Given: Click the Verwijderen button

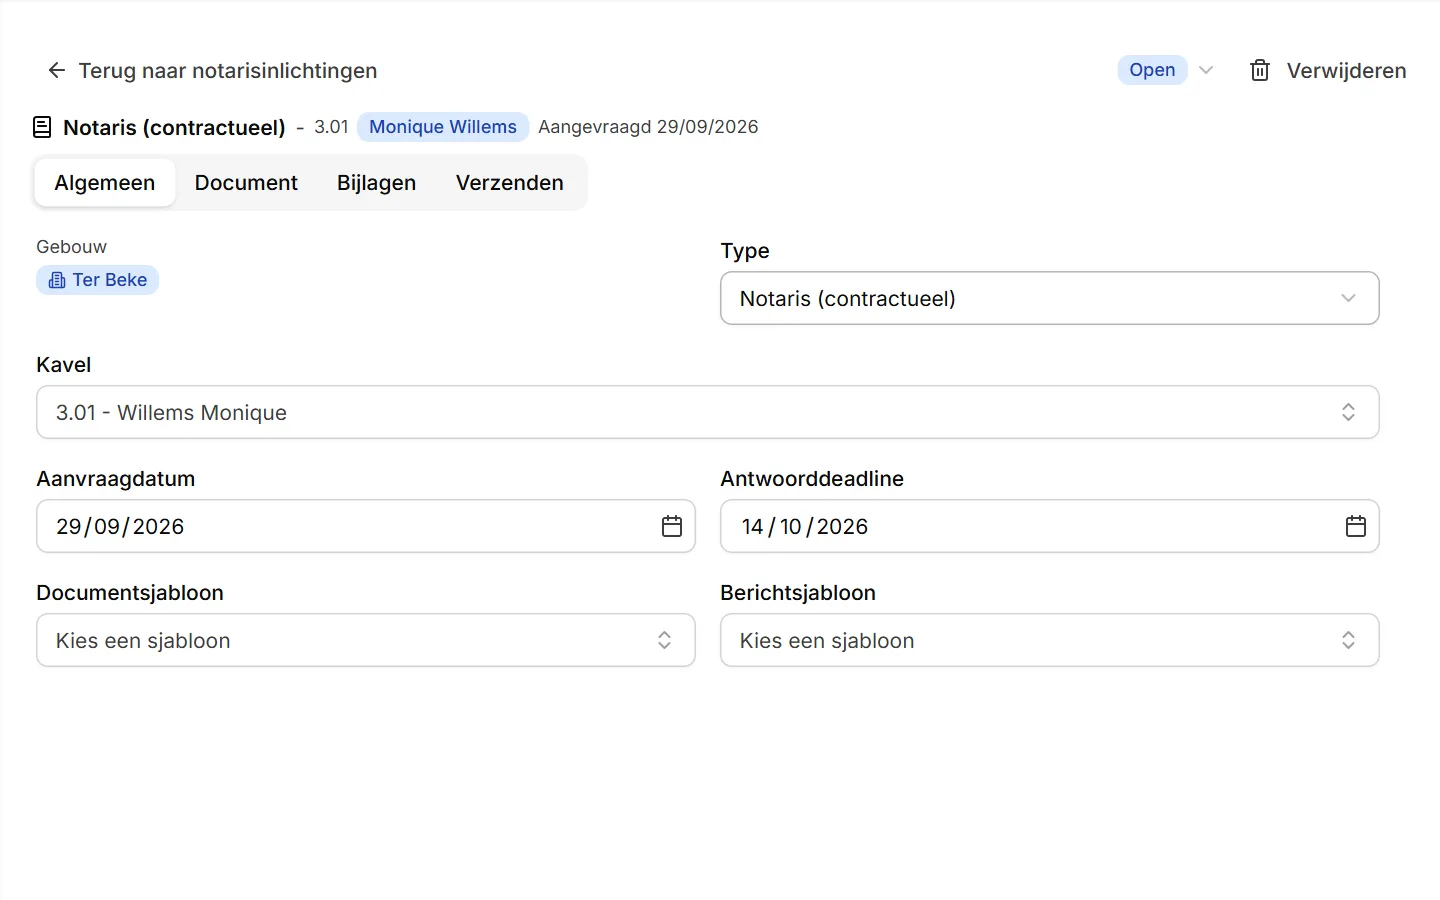Looking at the screenshot, I should [1328, 70].
